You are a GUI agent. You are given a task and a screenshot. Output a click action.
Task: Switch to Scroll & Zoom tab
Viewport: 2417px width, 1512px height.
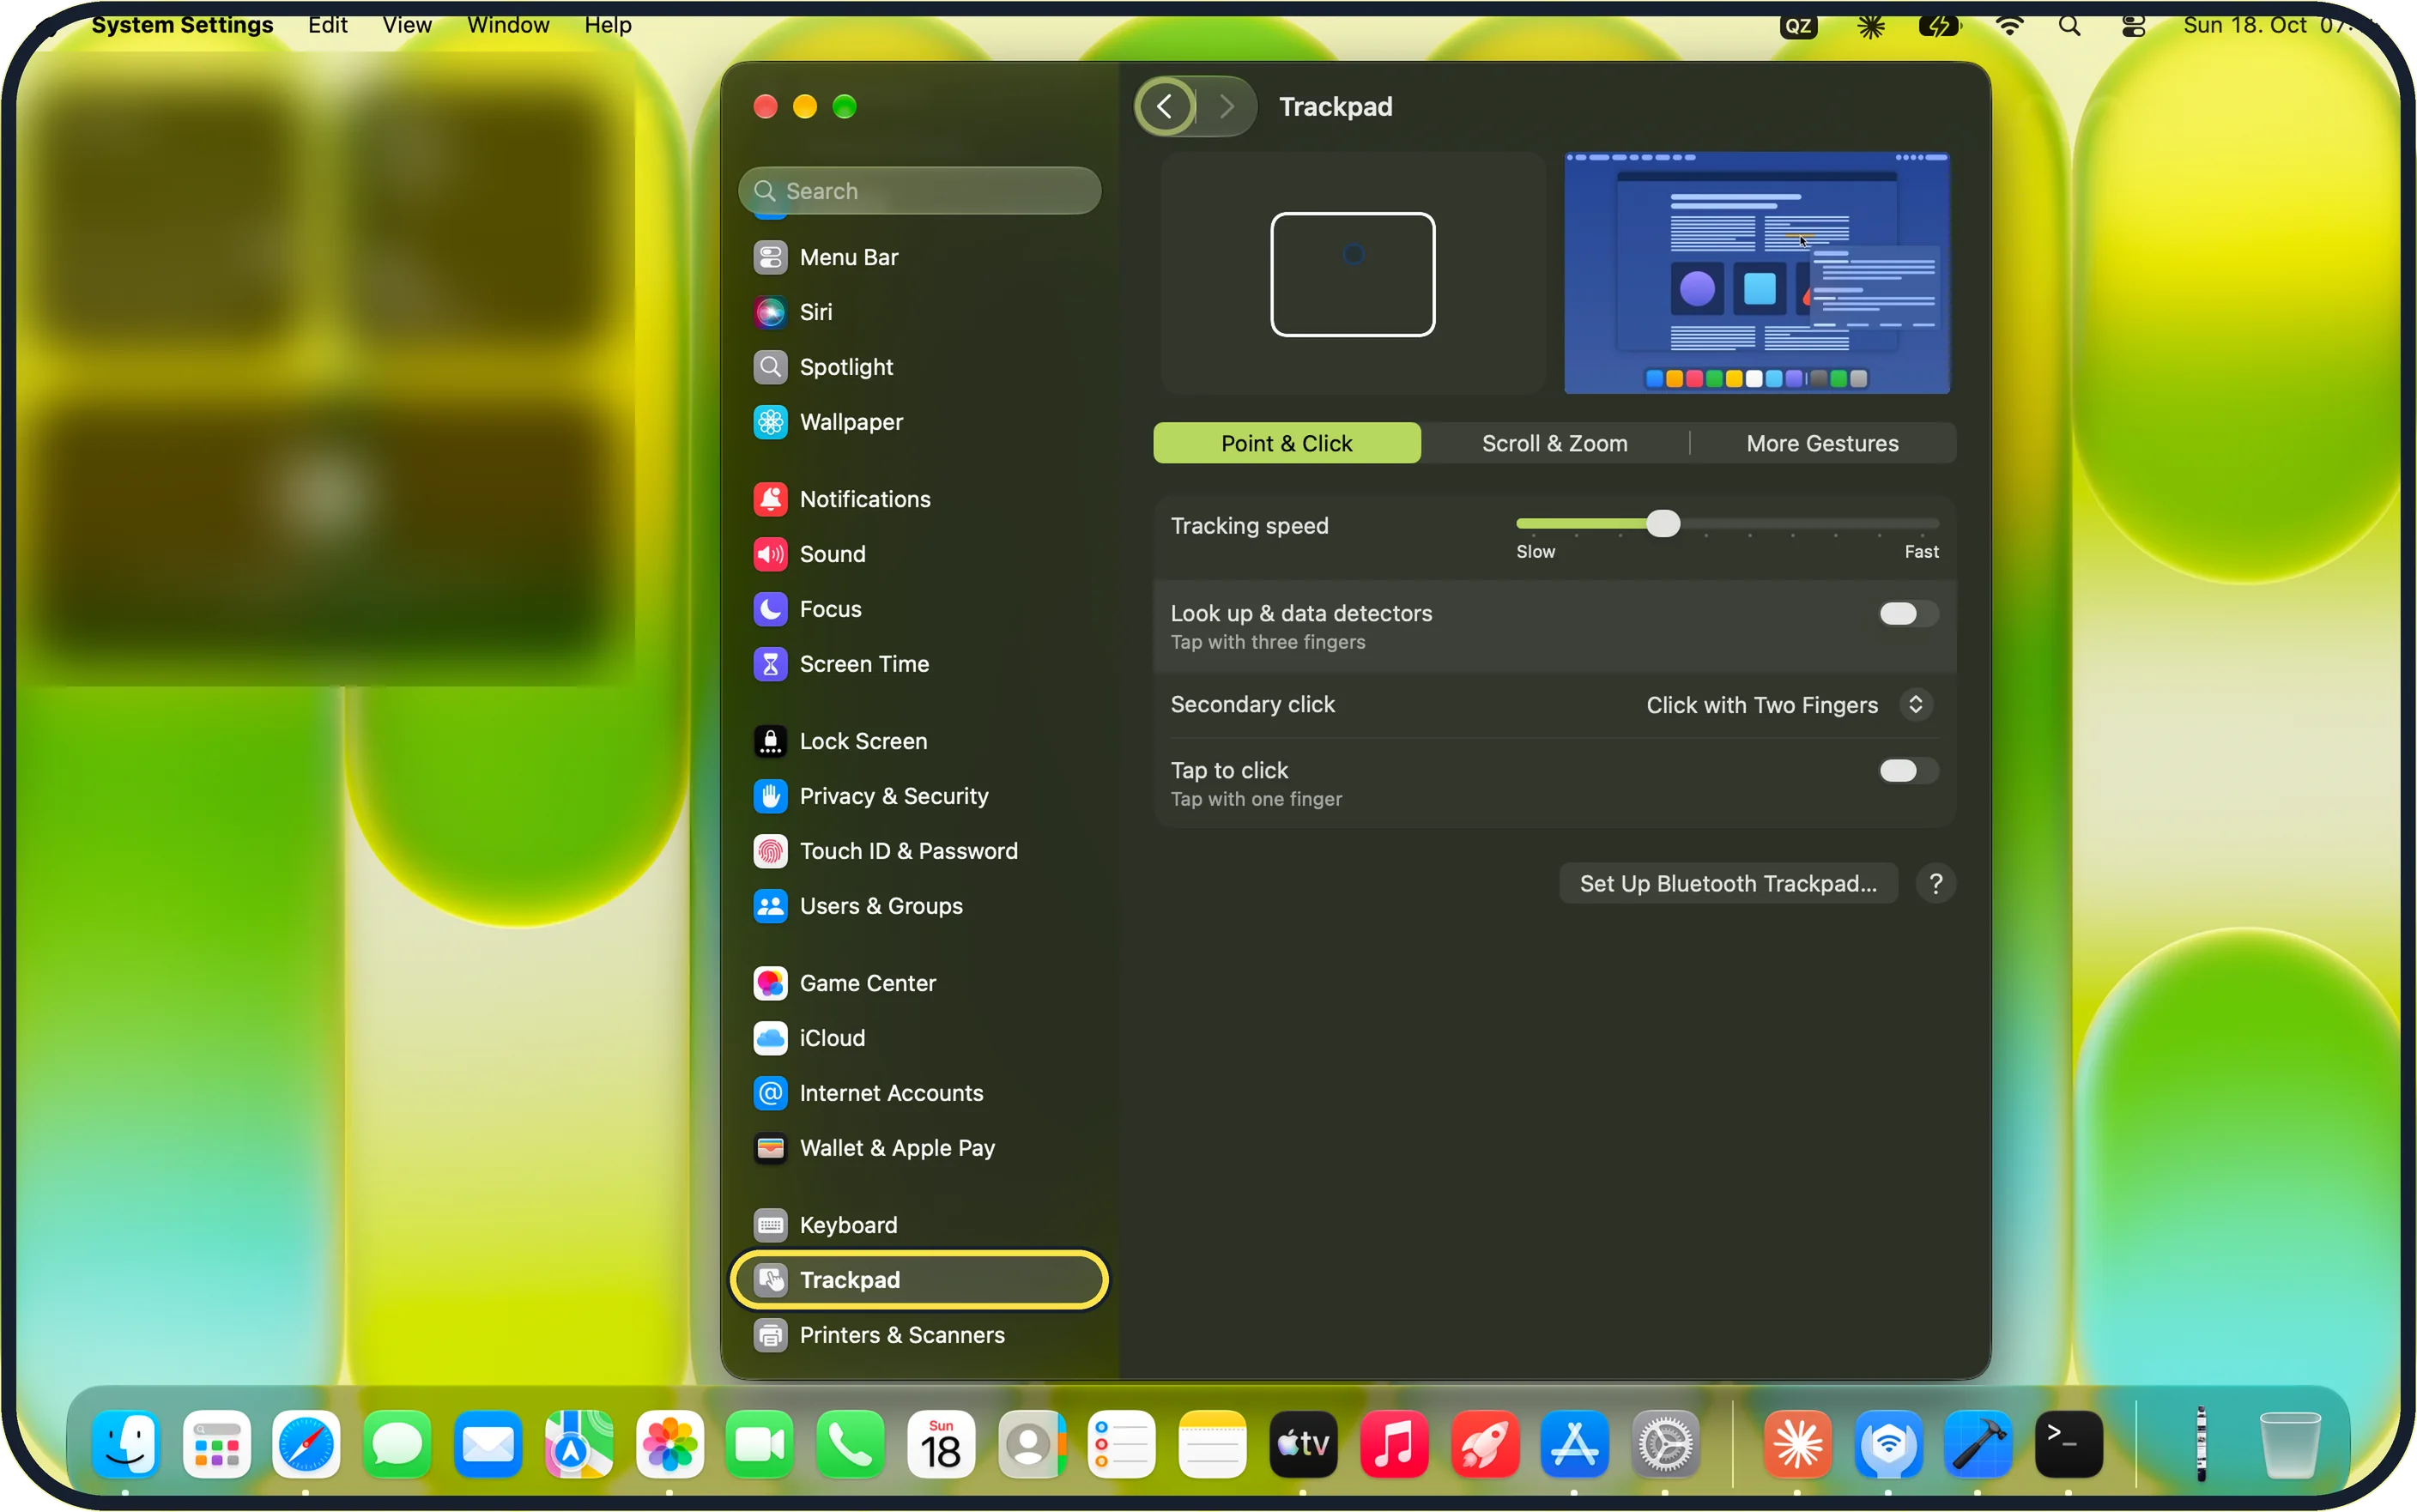click(1554, 444)
